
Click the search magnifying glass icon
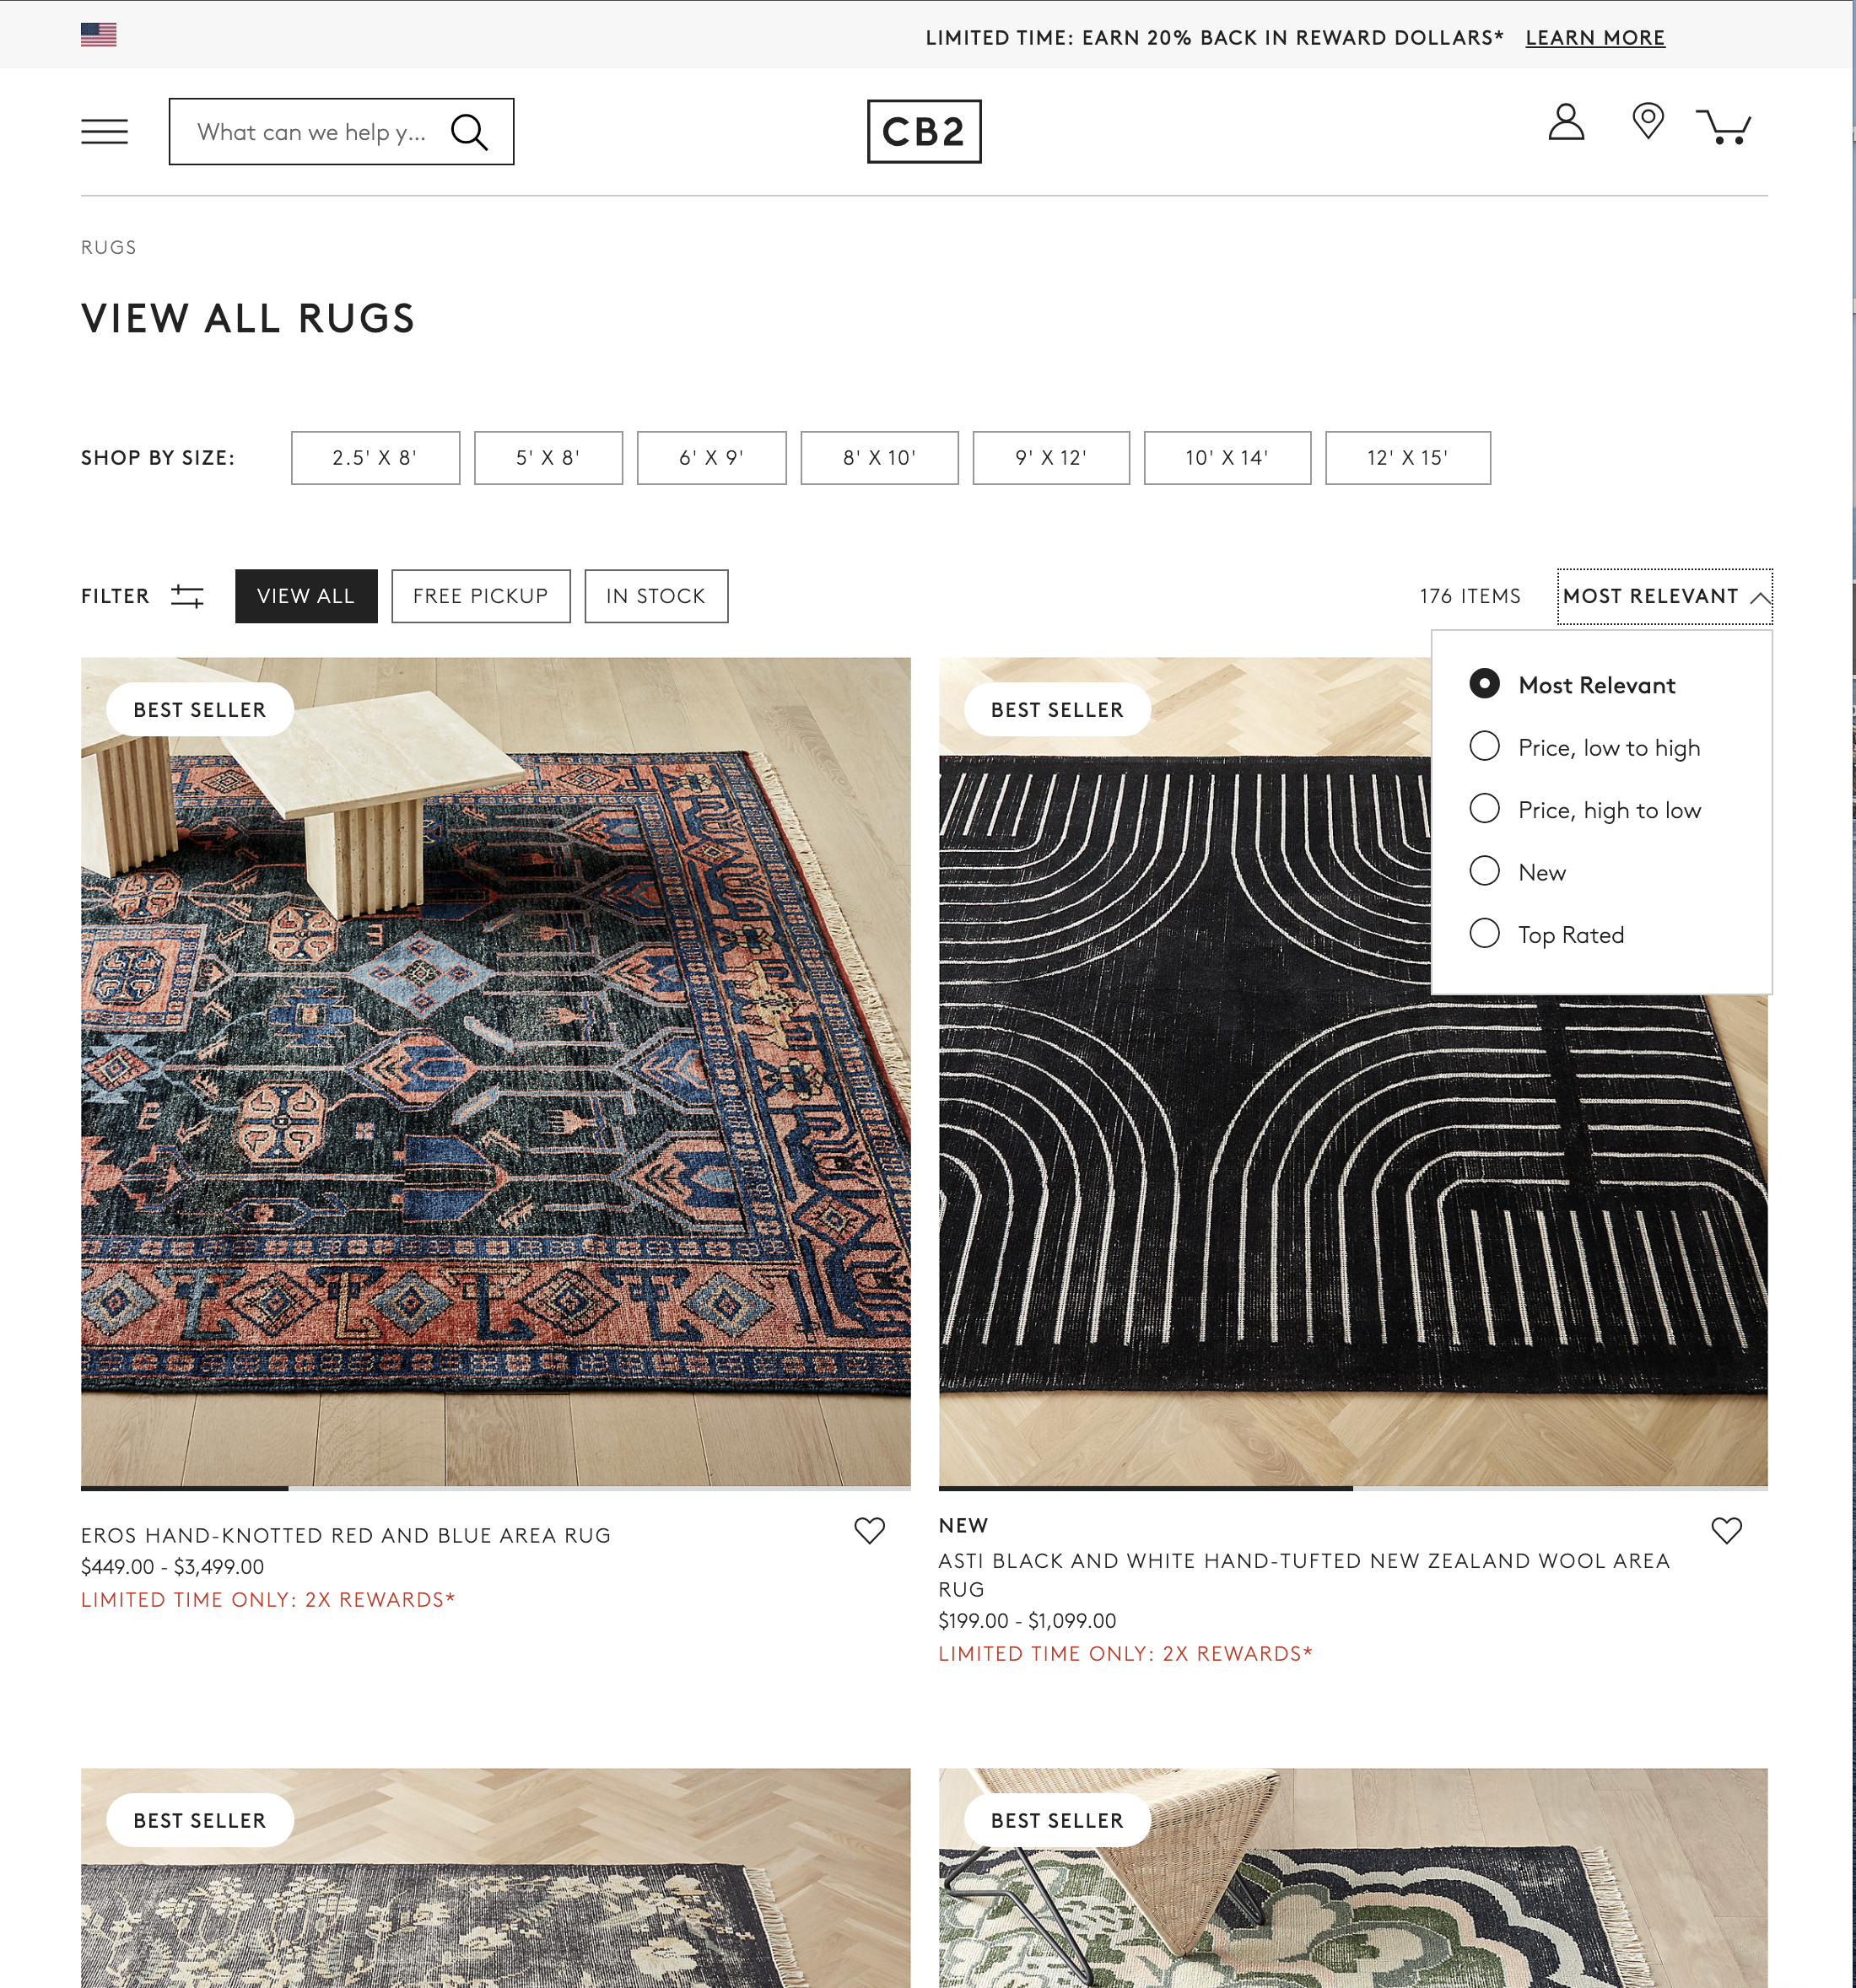(x=469, y=131)
